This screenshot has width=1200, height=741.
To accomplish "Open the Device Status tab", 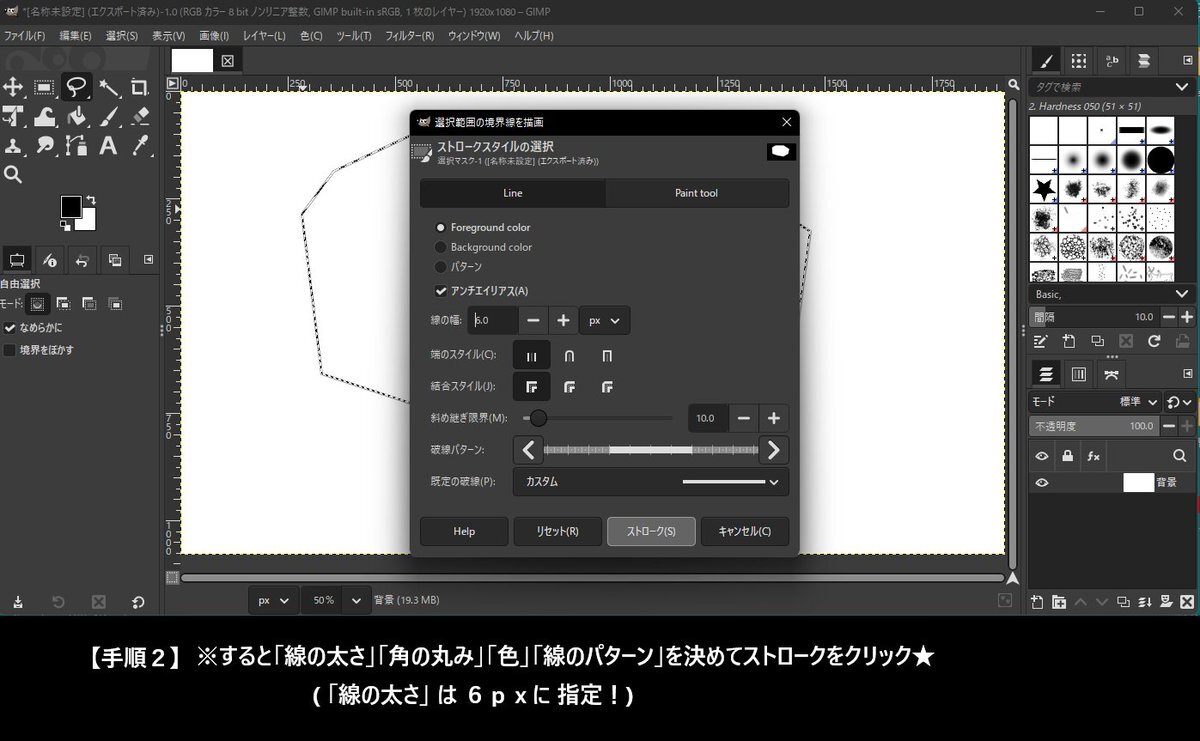I will (49, 260).
